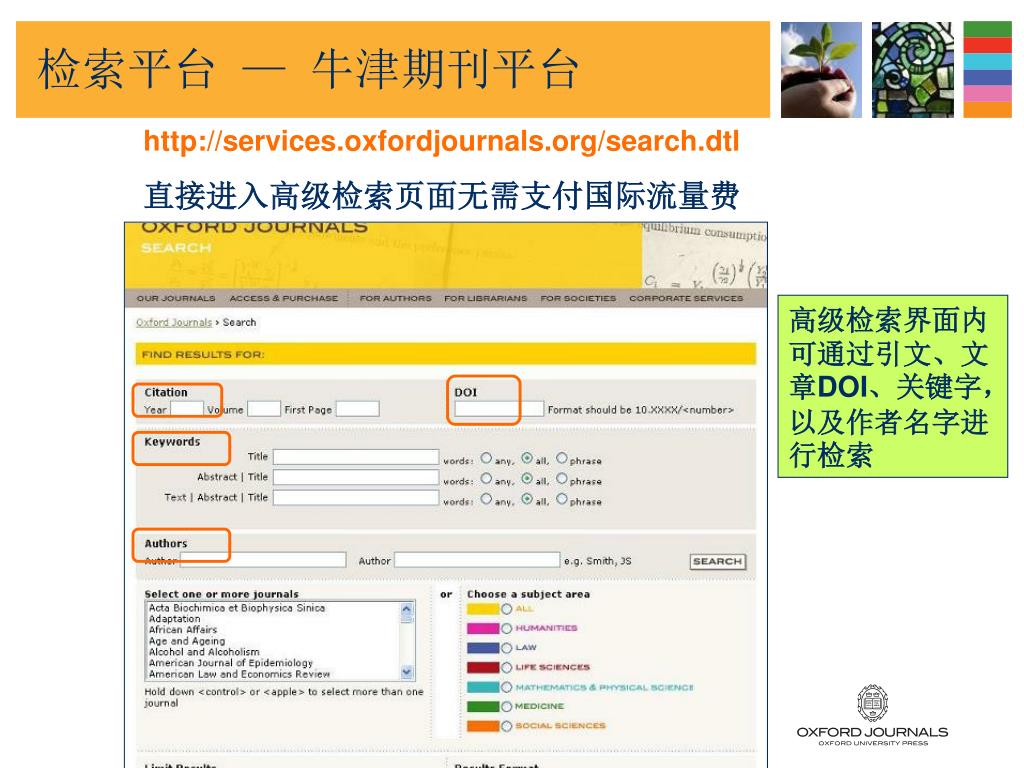Select American Law and Economics Review
Screen dimensions: 1024x768
click(x=239, y=674)
